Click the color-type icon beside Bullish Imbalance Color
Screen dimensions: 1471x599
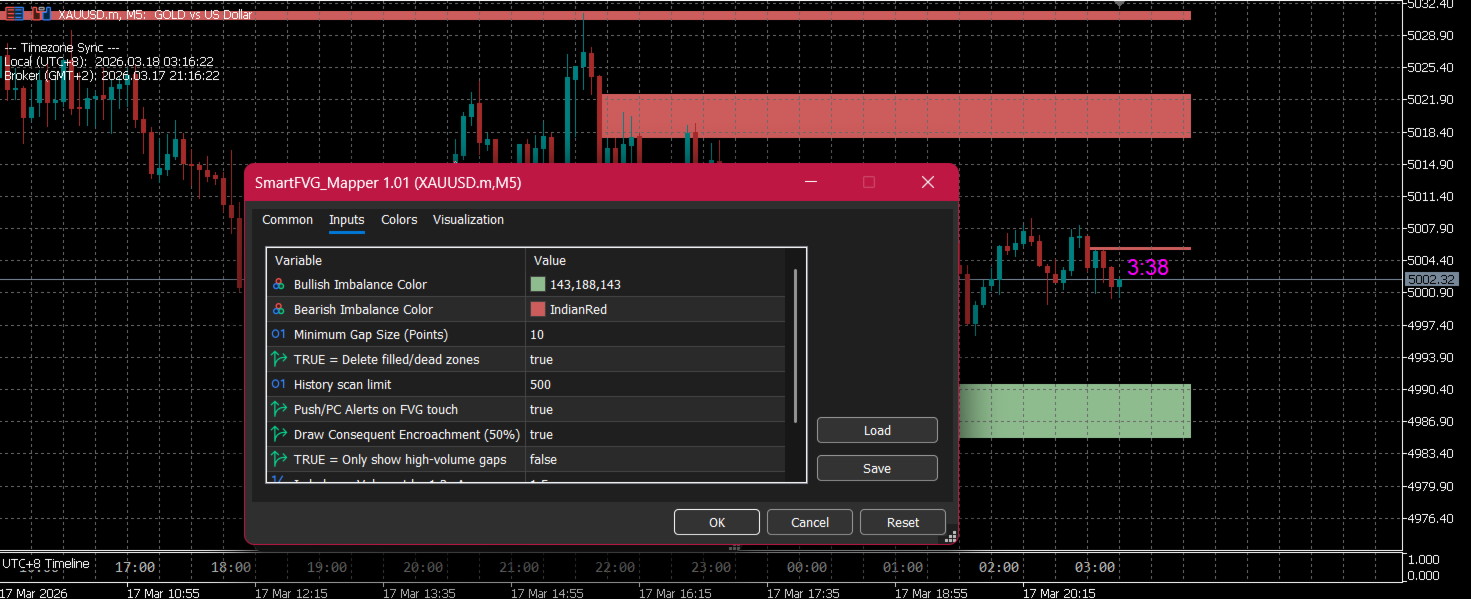[x=279, y=285]
